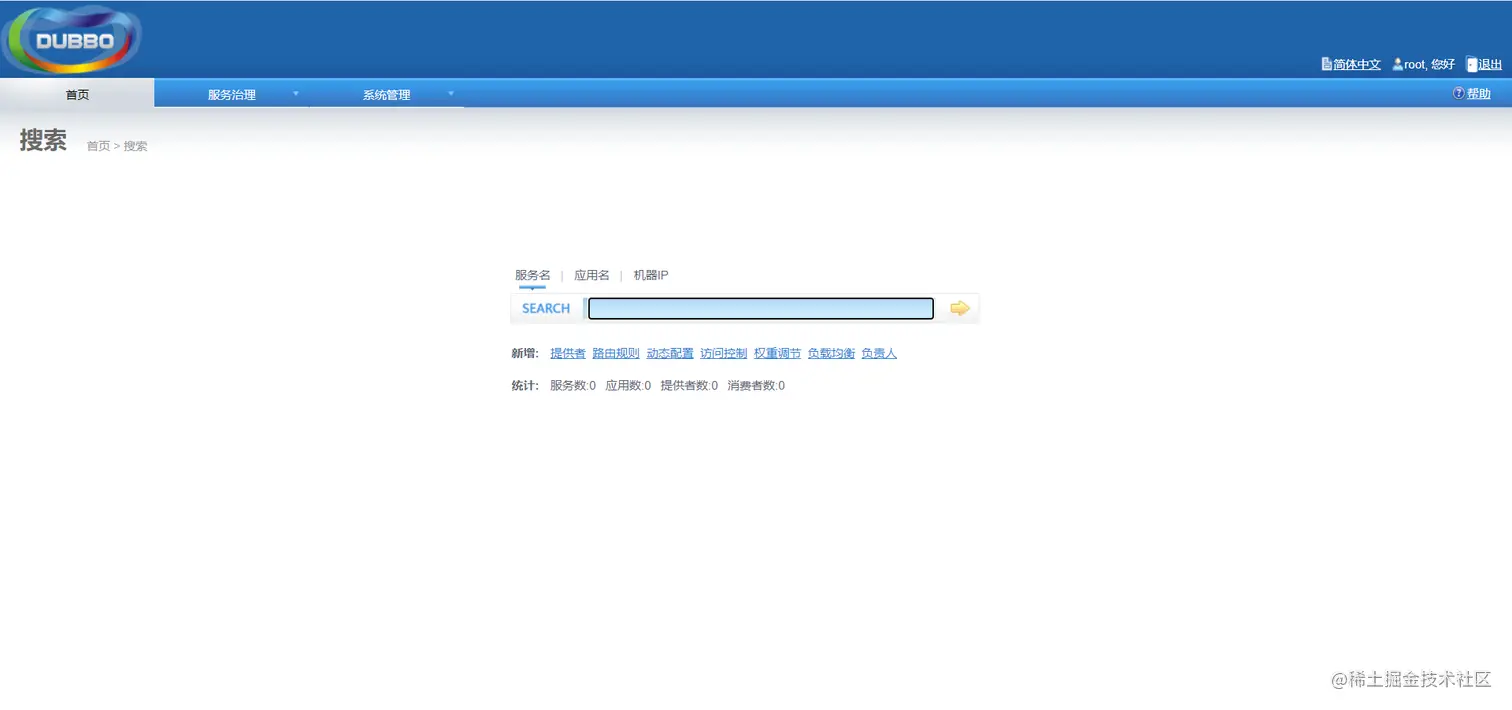The width and height of the screenshot is (1512, 710).
Task: Open the 服务治理 menu
Action: click(232, 94)
